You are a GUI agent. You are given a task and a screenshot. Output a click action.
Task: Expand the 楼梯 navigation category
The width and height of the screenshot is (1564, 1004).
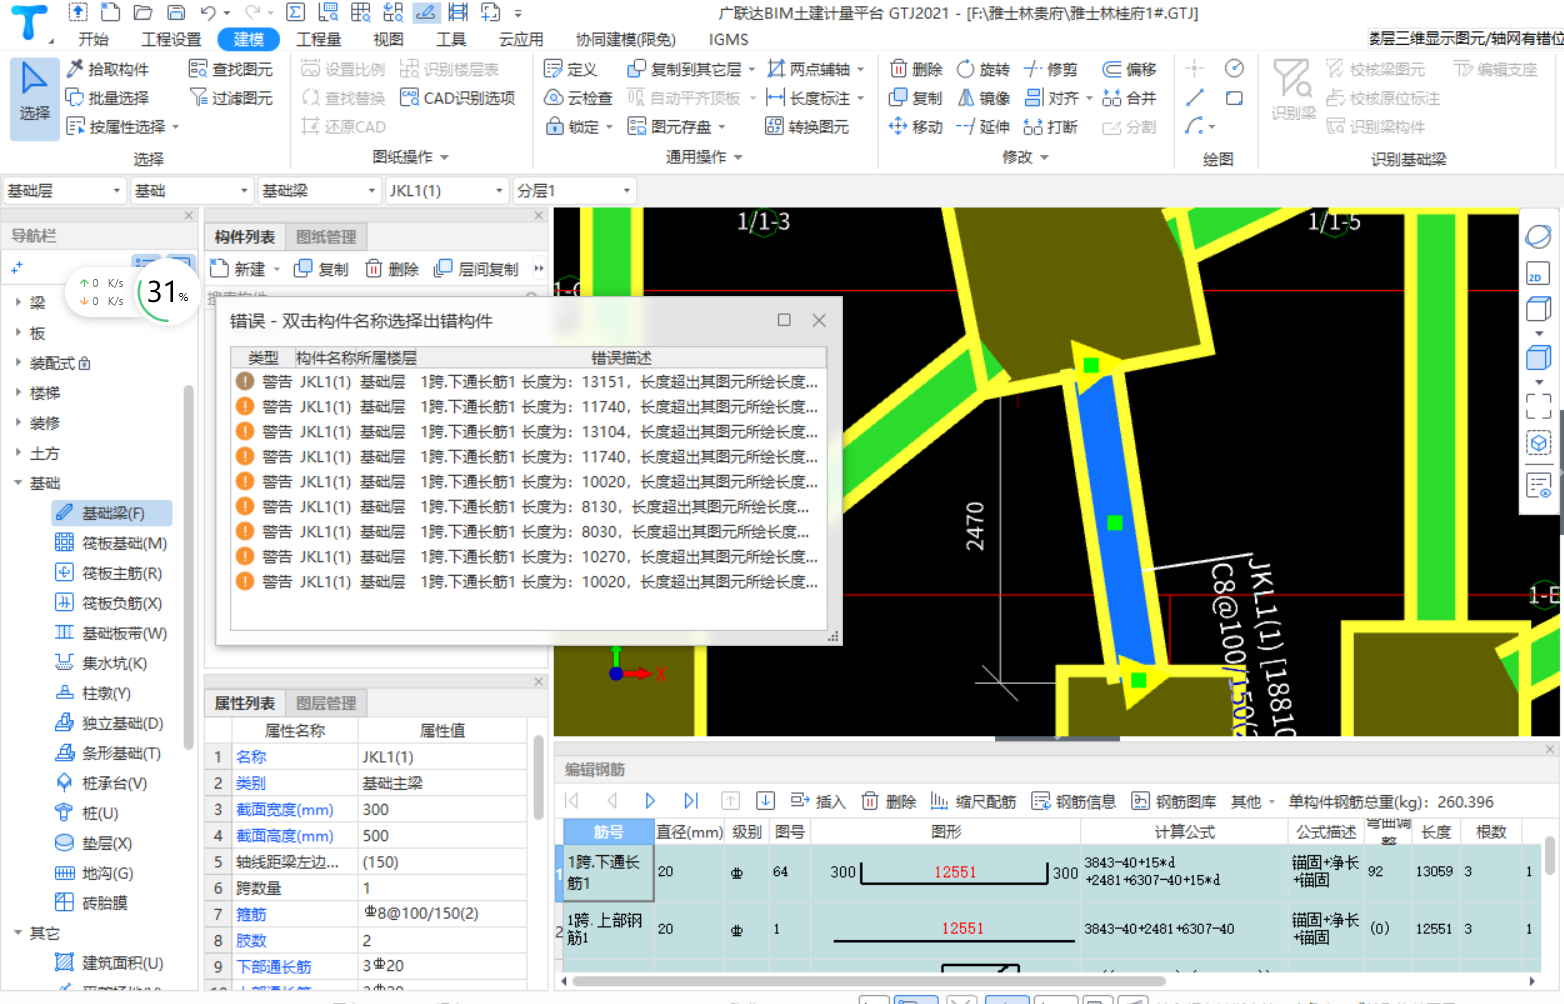(x=18, y=392)
